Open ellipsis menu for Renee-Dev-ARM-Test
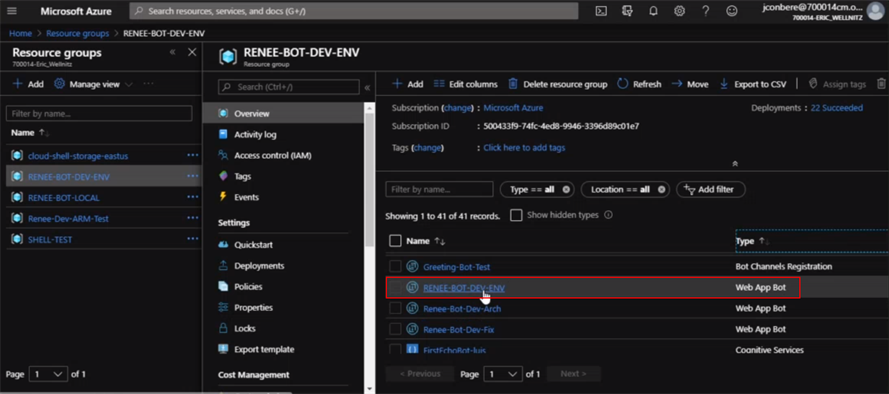This screenshot has width=889, height=394. (x=193, y=218)
